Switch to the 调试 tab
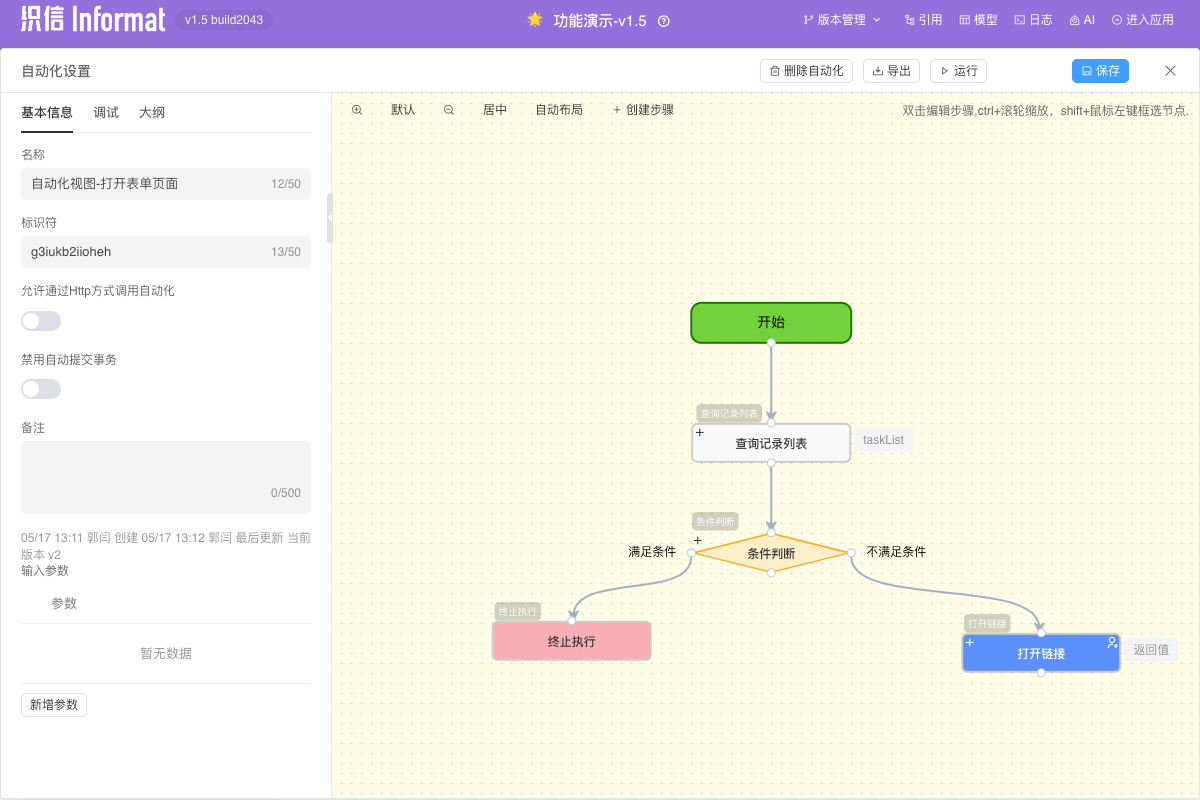 point(106,113)
